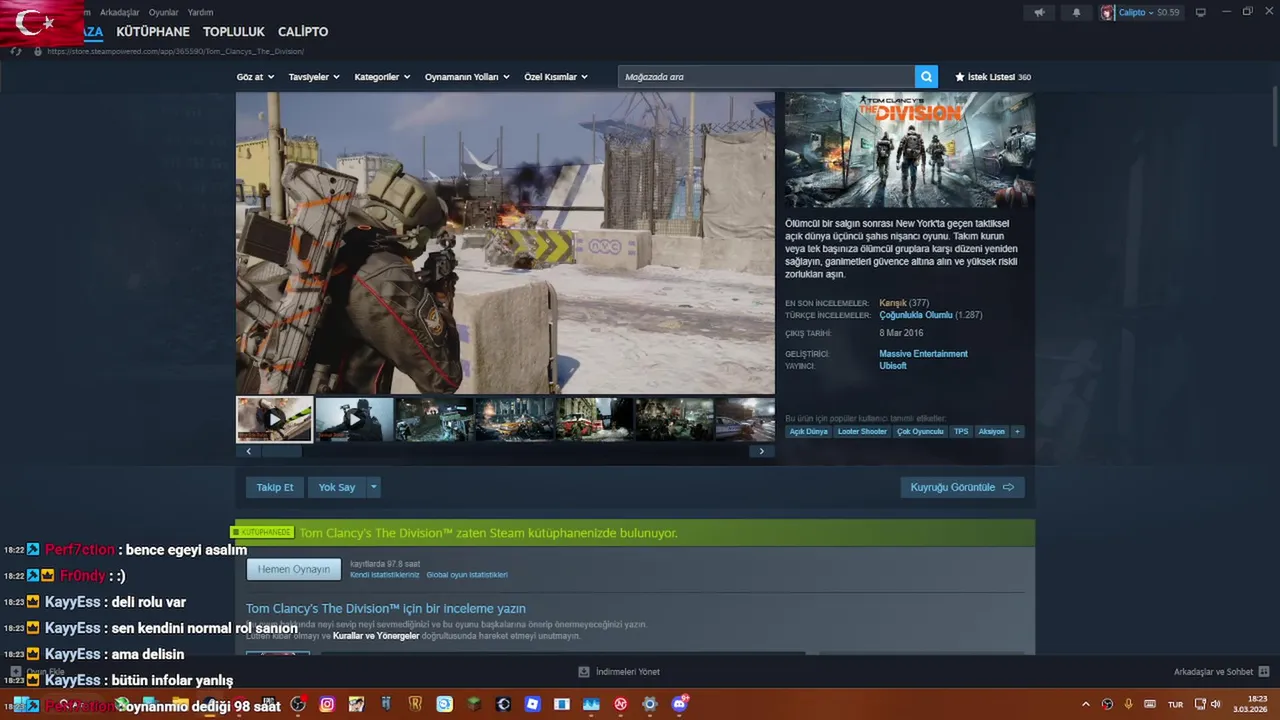Screen dimensions: 1280x720
Task: Click the plus to add a tag
Action: click(x=1017, y=432)
